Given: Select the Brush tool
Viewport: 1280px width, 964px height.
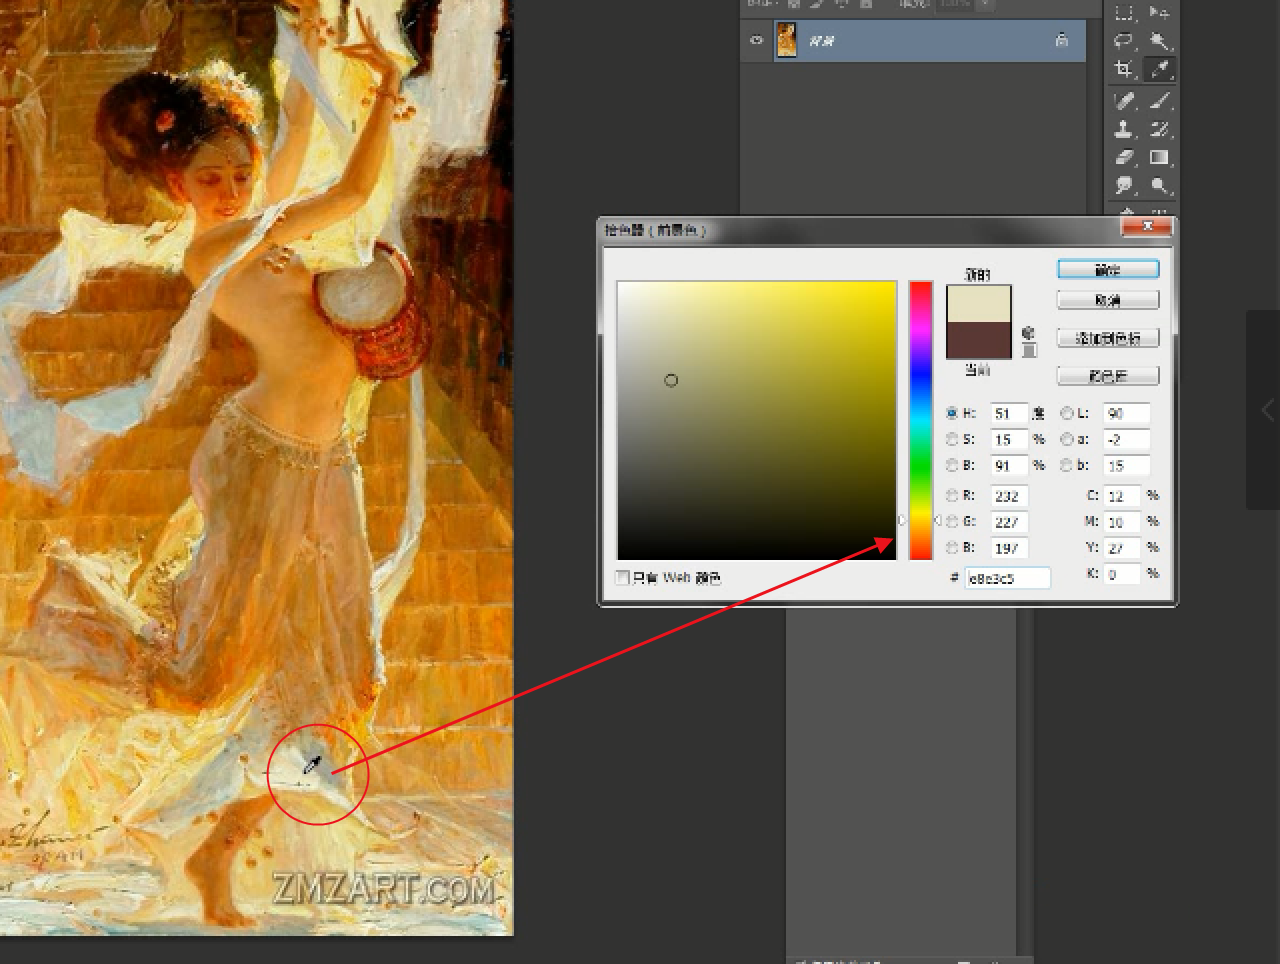Looking at the screenshot, I should (1160, 101).
